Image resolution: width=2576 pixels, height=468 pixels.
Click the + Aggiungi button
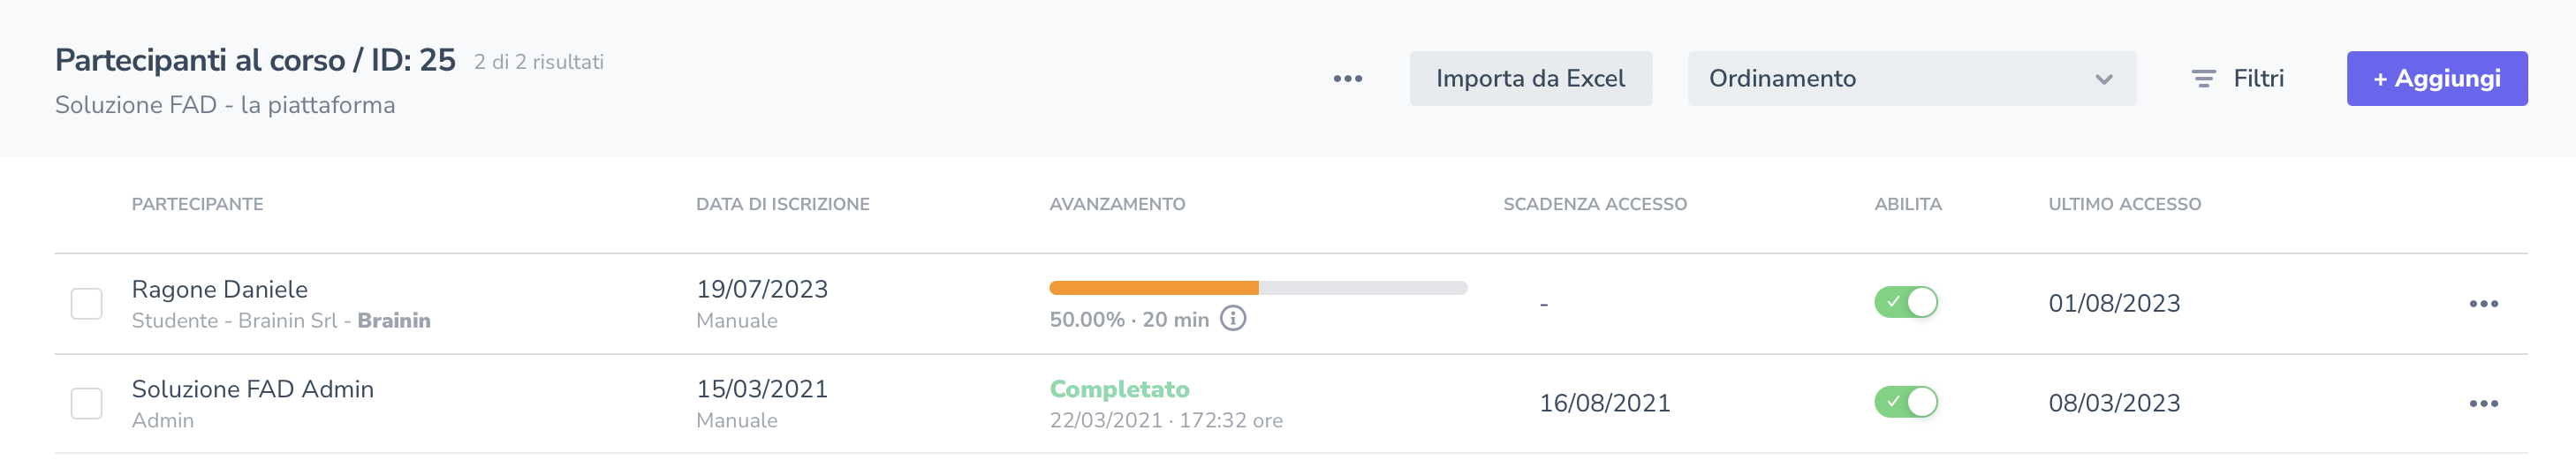point(2436,79)
